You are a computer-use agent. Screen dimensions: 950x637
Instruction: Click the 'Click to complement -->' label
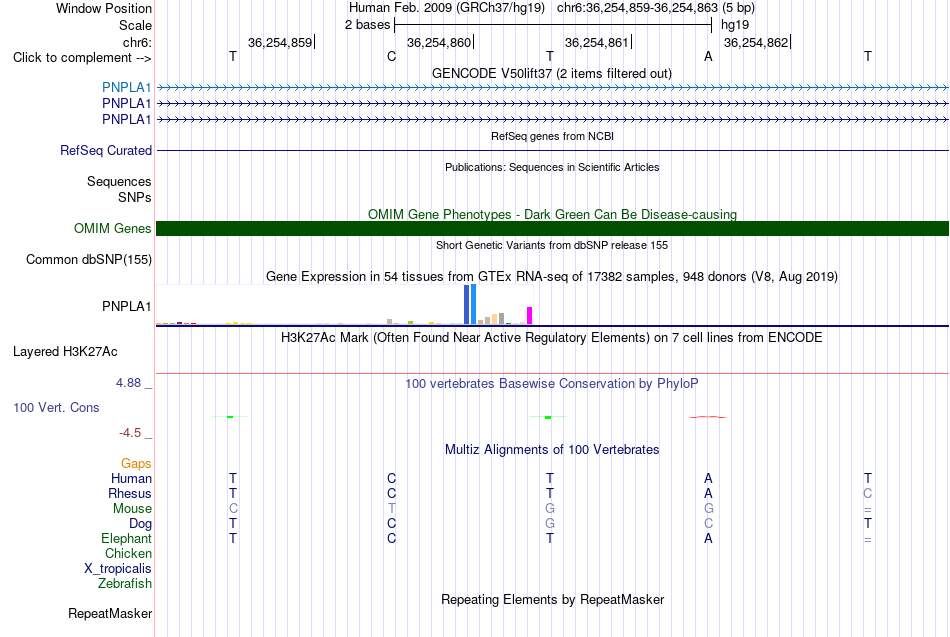tap(82, 58)
